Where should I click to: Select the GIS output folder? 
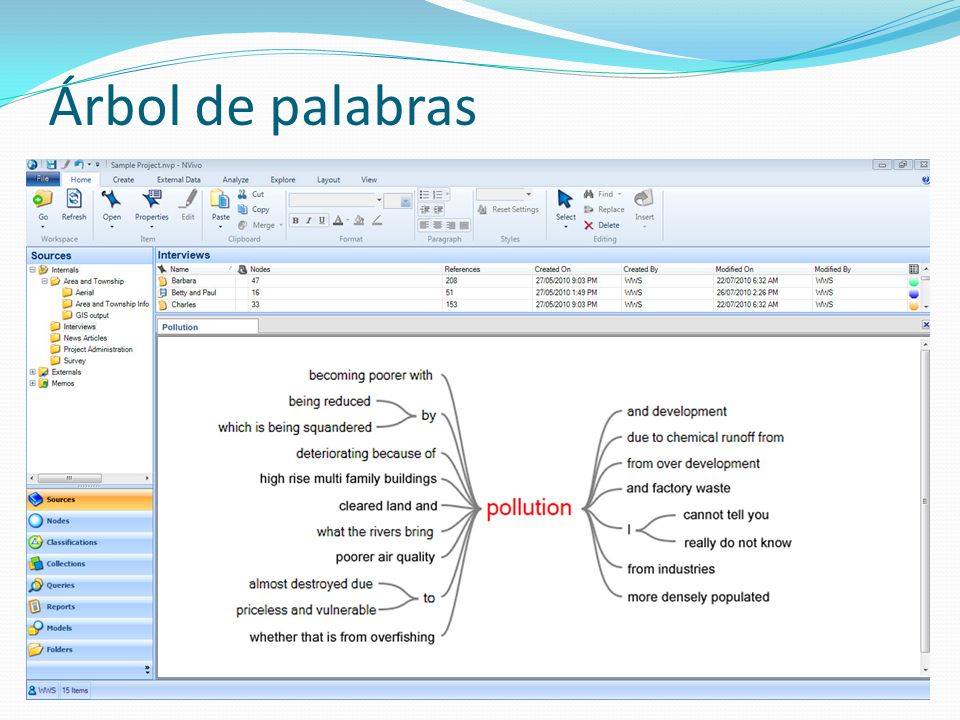pos(86,315)
